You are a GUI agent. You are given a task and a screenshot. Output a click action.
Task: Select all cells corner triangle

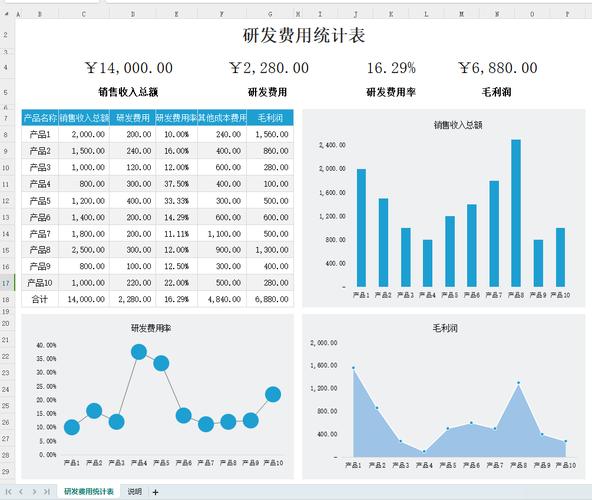(6, 14)
